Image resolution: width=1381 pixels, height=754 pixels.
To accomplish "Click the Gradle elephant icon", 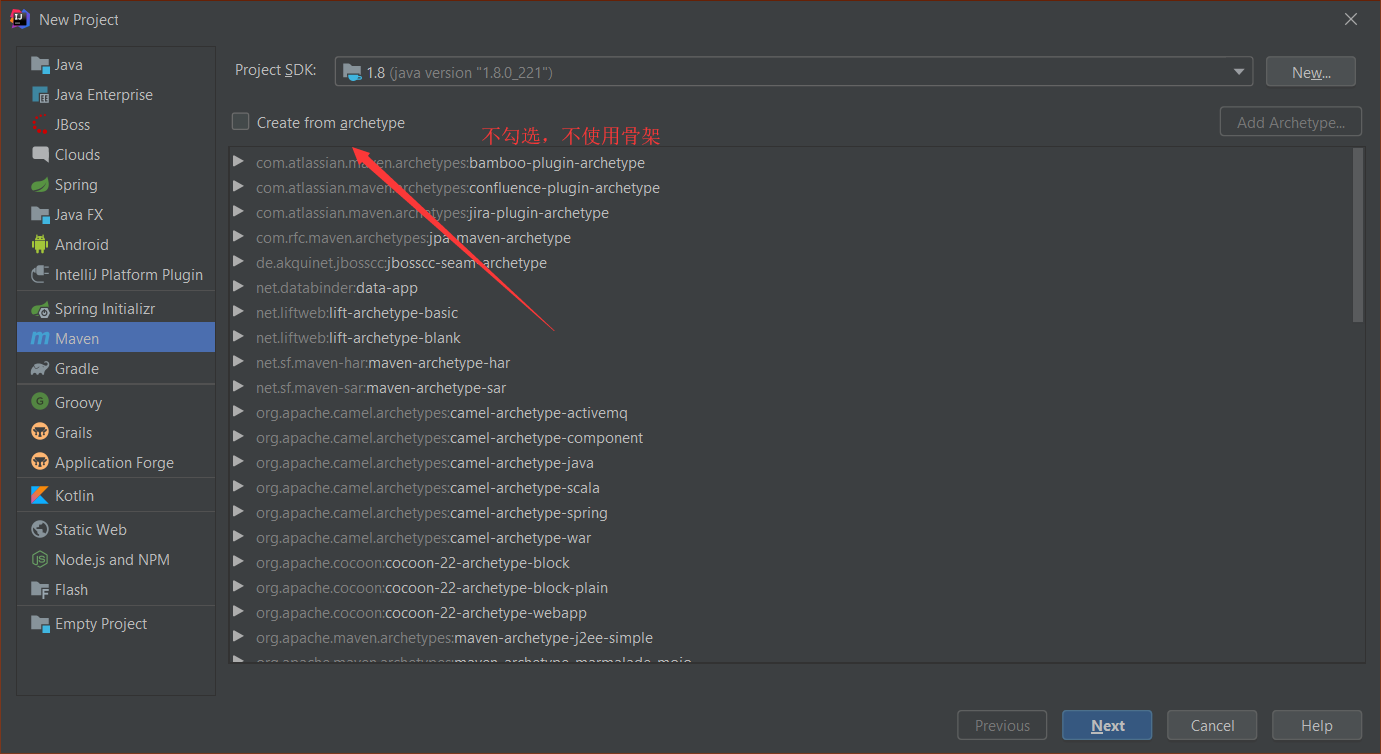I will [40, 369].
